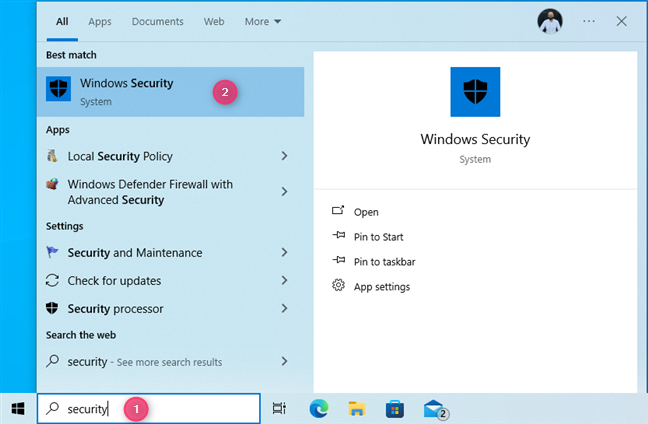
Task: Open the More filter dropdown
Action: coord(263,21)
